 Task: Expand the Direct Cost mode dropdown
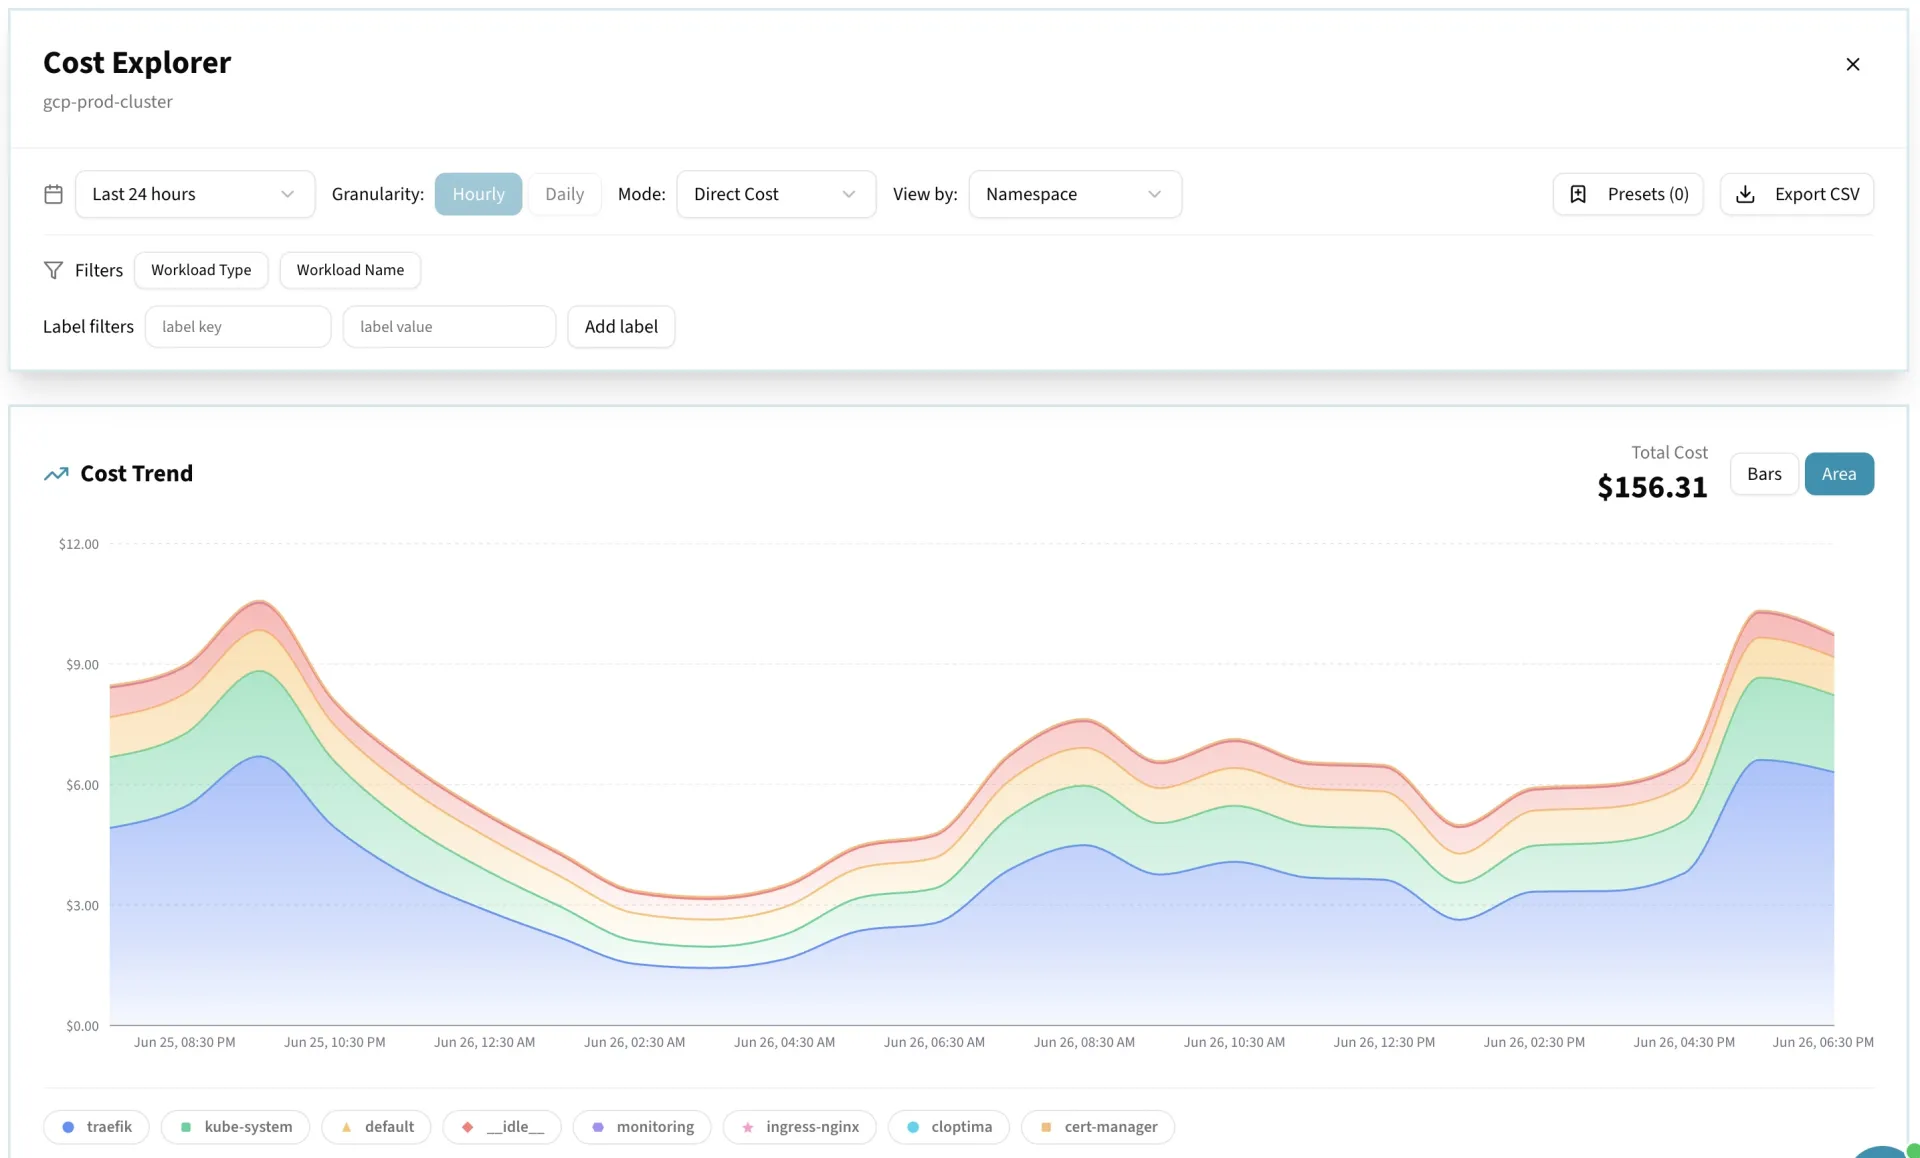click(776, 194)
